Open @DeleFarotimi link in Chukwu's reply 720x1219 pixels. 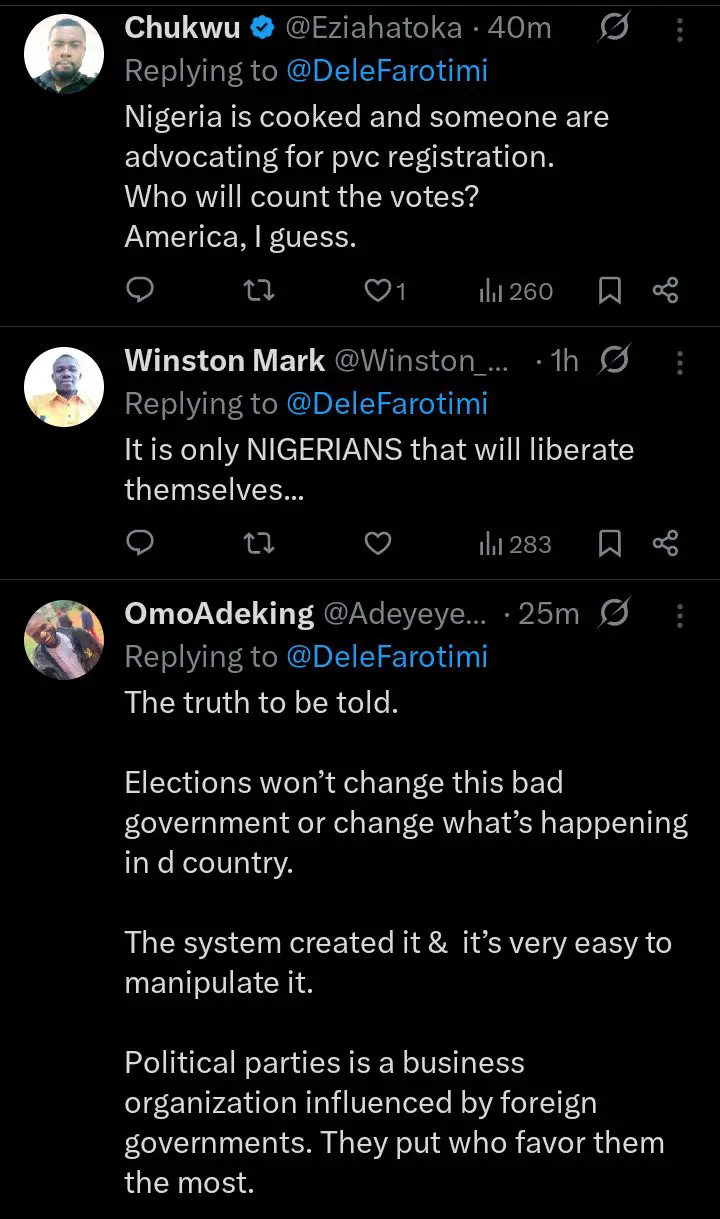(387, 71)
